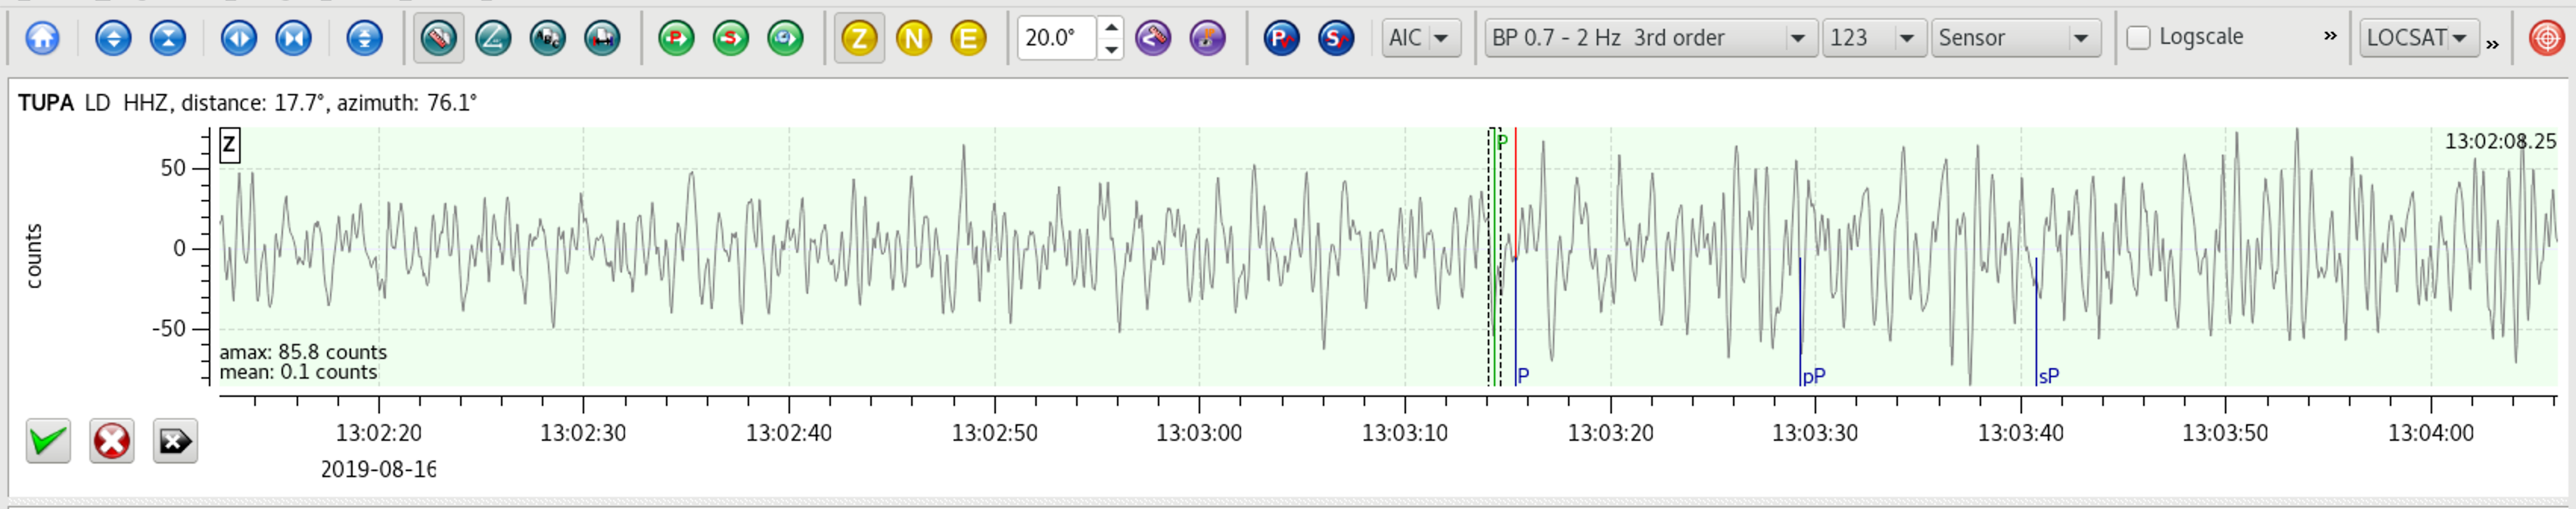Click the purple search-station icon
This screenshot has width=2576, height=509.
[x=1208, y=38]
